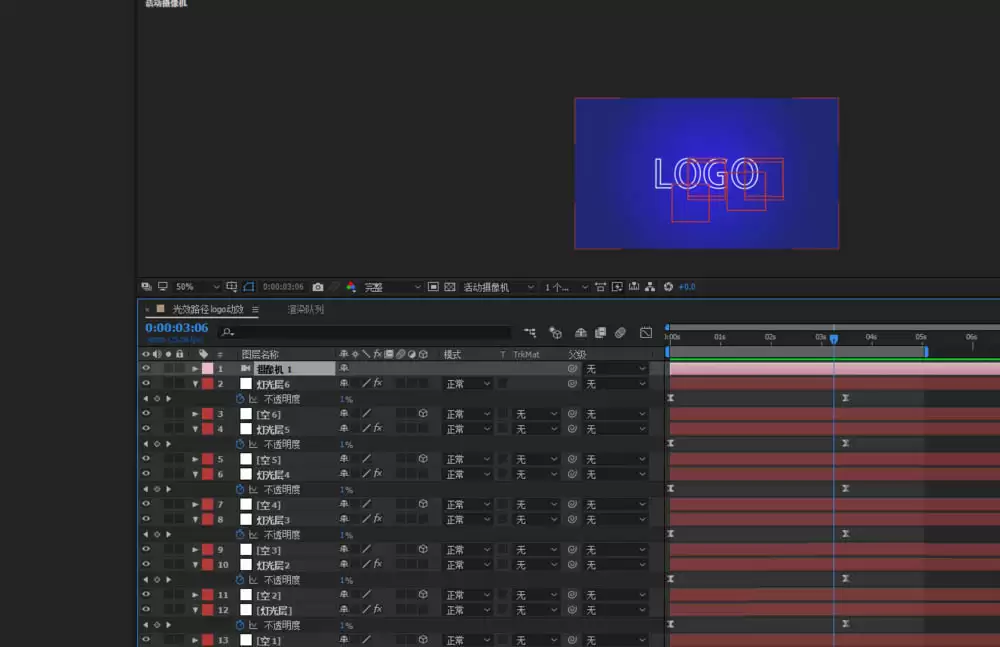Viewport: 1000px width, 647px height.
Task: Expand the [空 6] layer properties
Action: coord(195,414)
